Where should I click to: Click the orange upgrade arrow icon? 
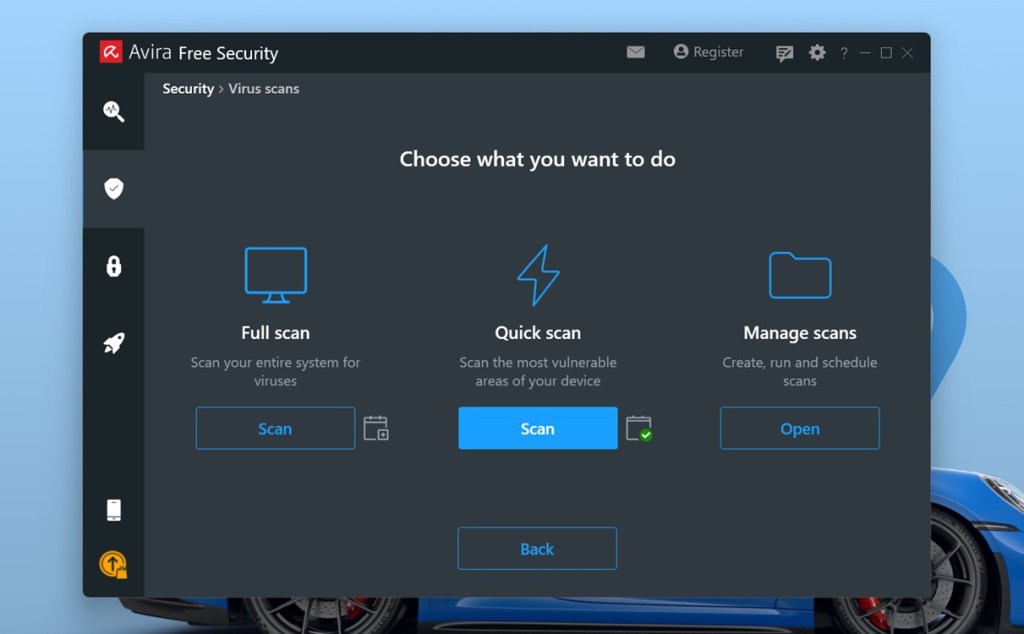click(x=113, y=565)
